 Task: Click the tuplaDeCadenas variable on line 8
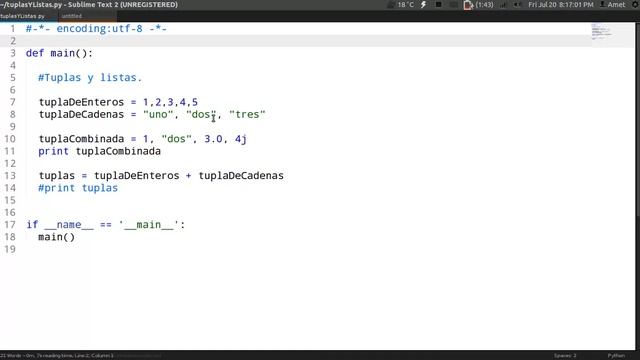coord(81,114)
